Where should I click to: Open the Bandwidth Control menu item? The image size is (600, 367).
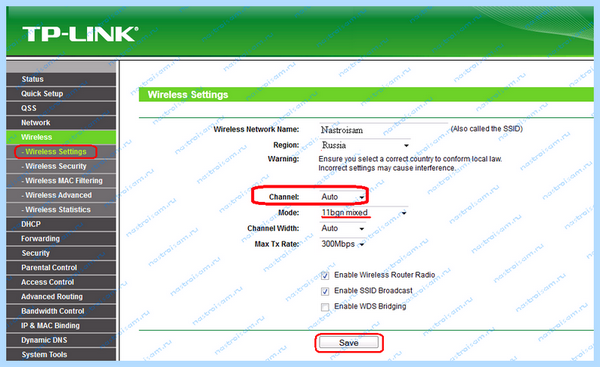tap(61, 312)
